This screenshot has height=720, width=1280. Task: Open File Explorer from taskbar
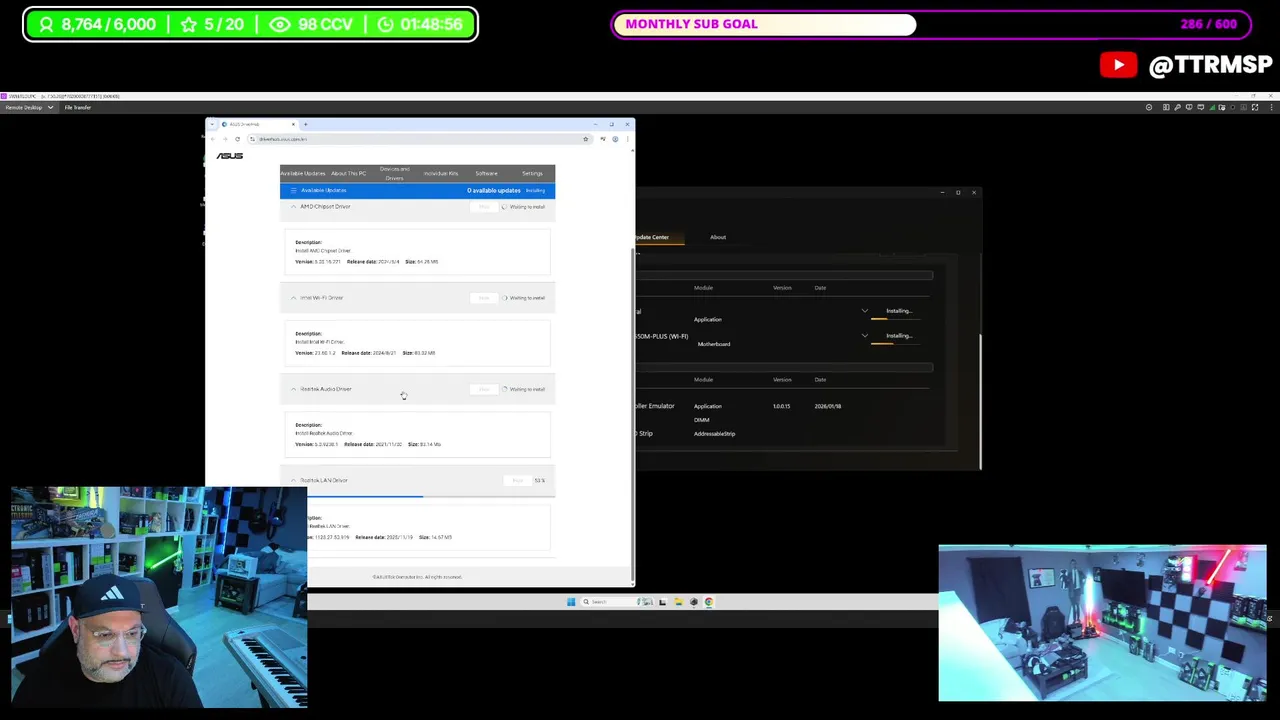pyautogui.click(x=678, y=602)
